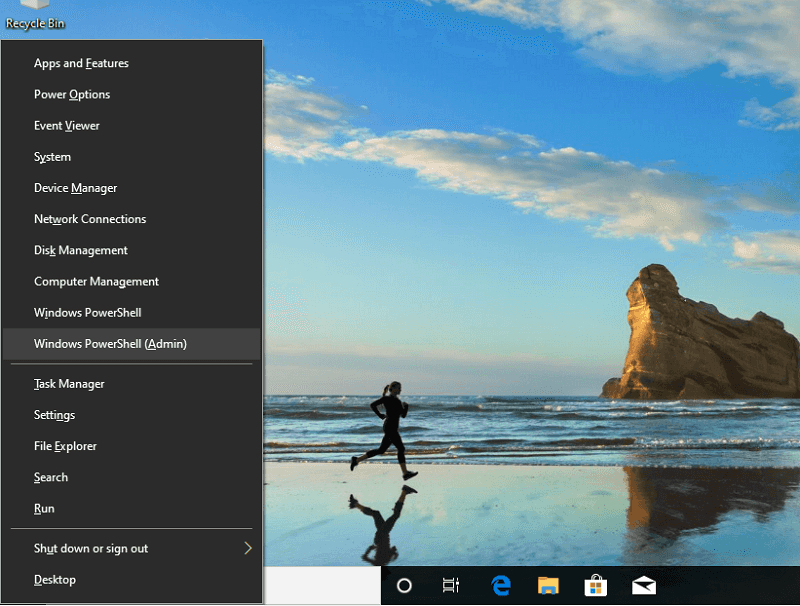The height and width of the screenshot is (606, 800).
Task: Click the taskbar search box
Action: [x=321, y=586]
